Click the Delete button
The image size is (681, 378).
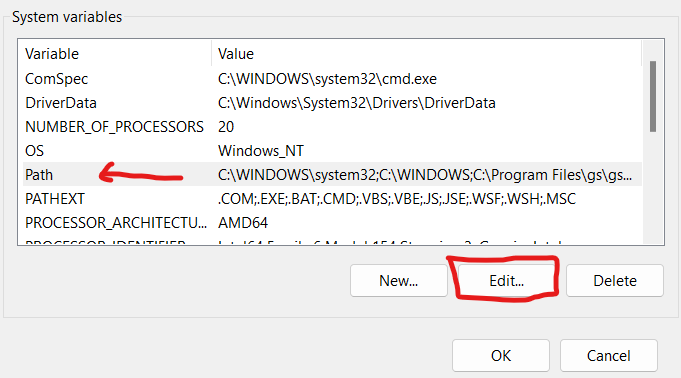point(615,281)
